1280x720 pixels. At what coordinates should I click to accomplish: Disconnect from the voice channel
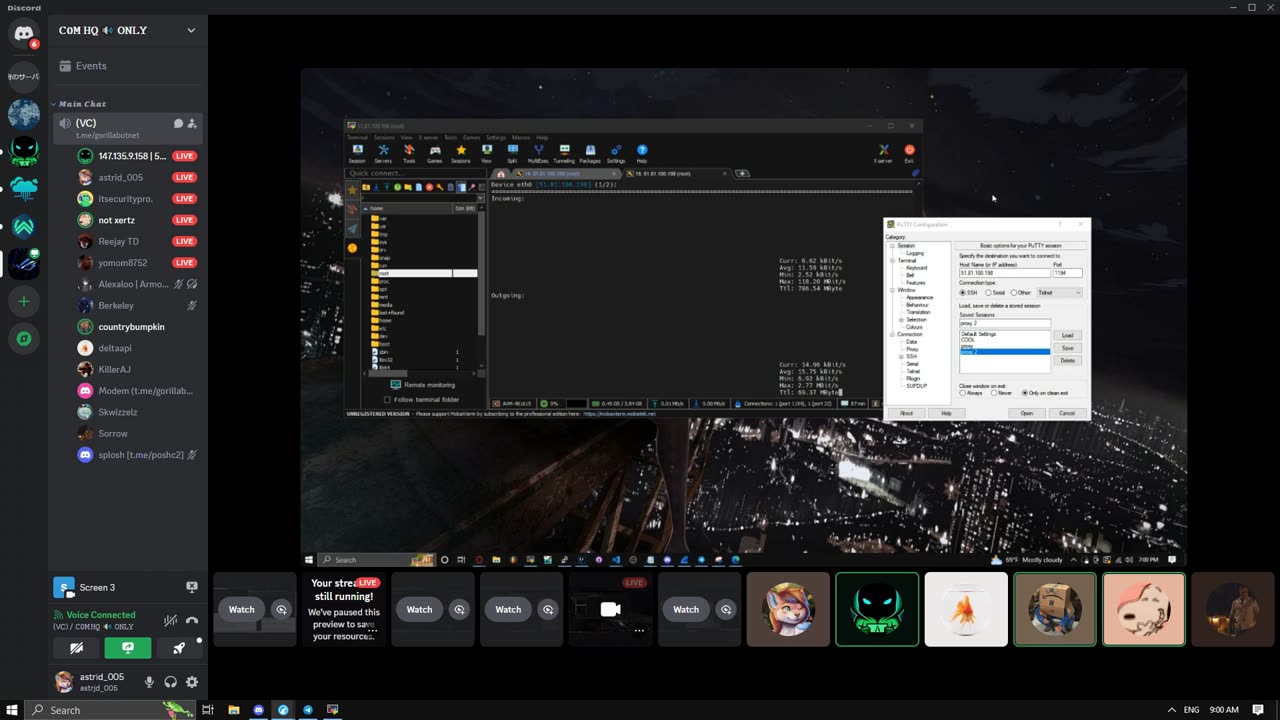pos(192,620)
